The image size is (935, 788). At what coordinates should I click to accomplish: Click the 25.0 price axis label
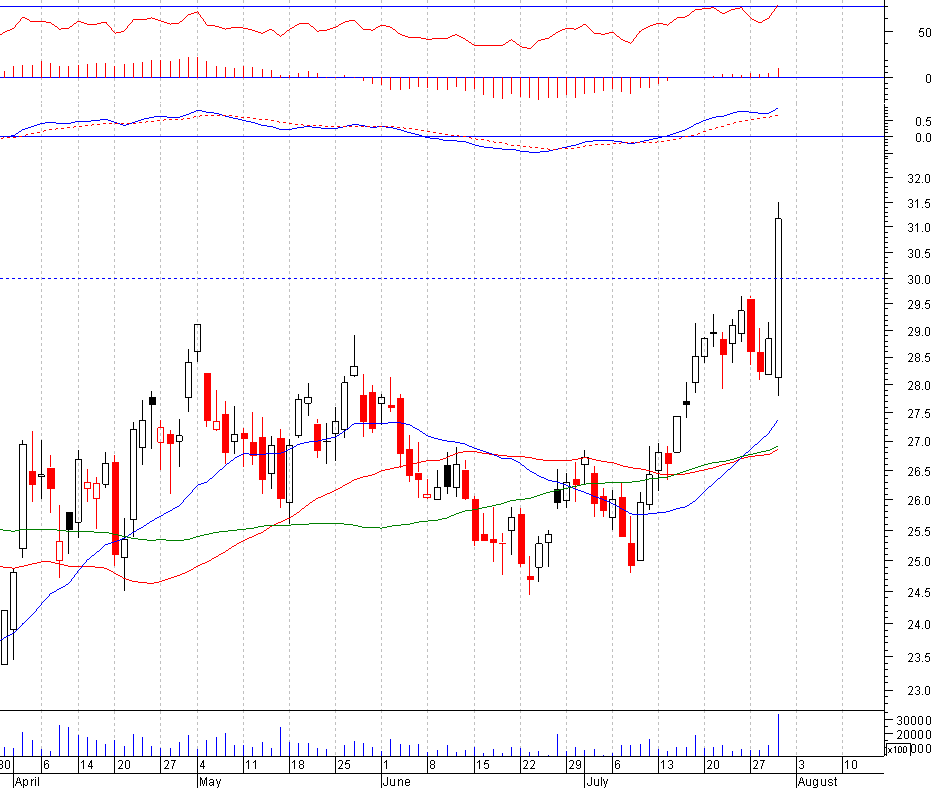tap(918, 562)
